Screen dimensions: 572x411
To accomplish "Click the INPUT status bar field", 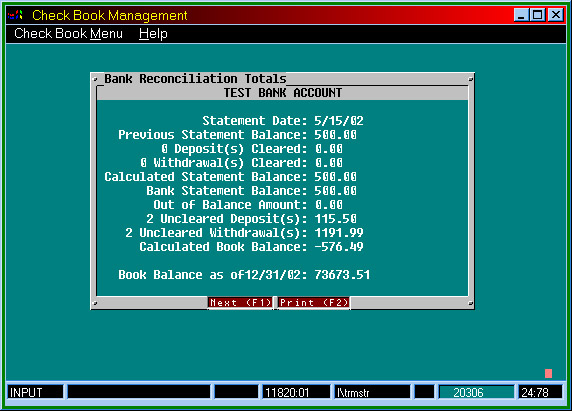I will (35, 392).
